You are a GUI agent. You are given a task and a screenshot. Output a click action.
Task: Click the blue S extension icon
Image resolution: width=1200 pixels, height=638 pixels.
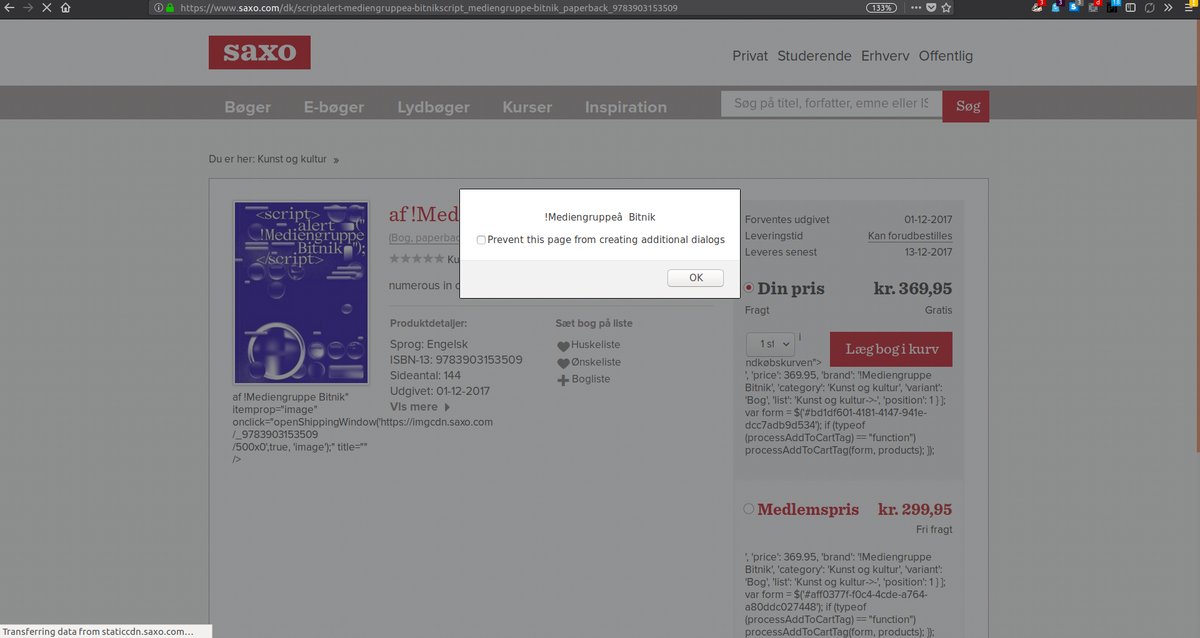click(1074, 7)
